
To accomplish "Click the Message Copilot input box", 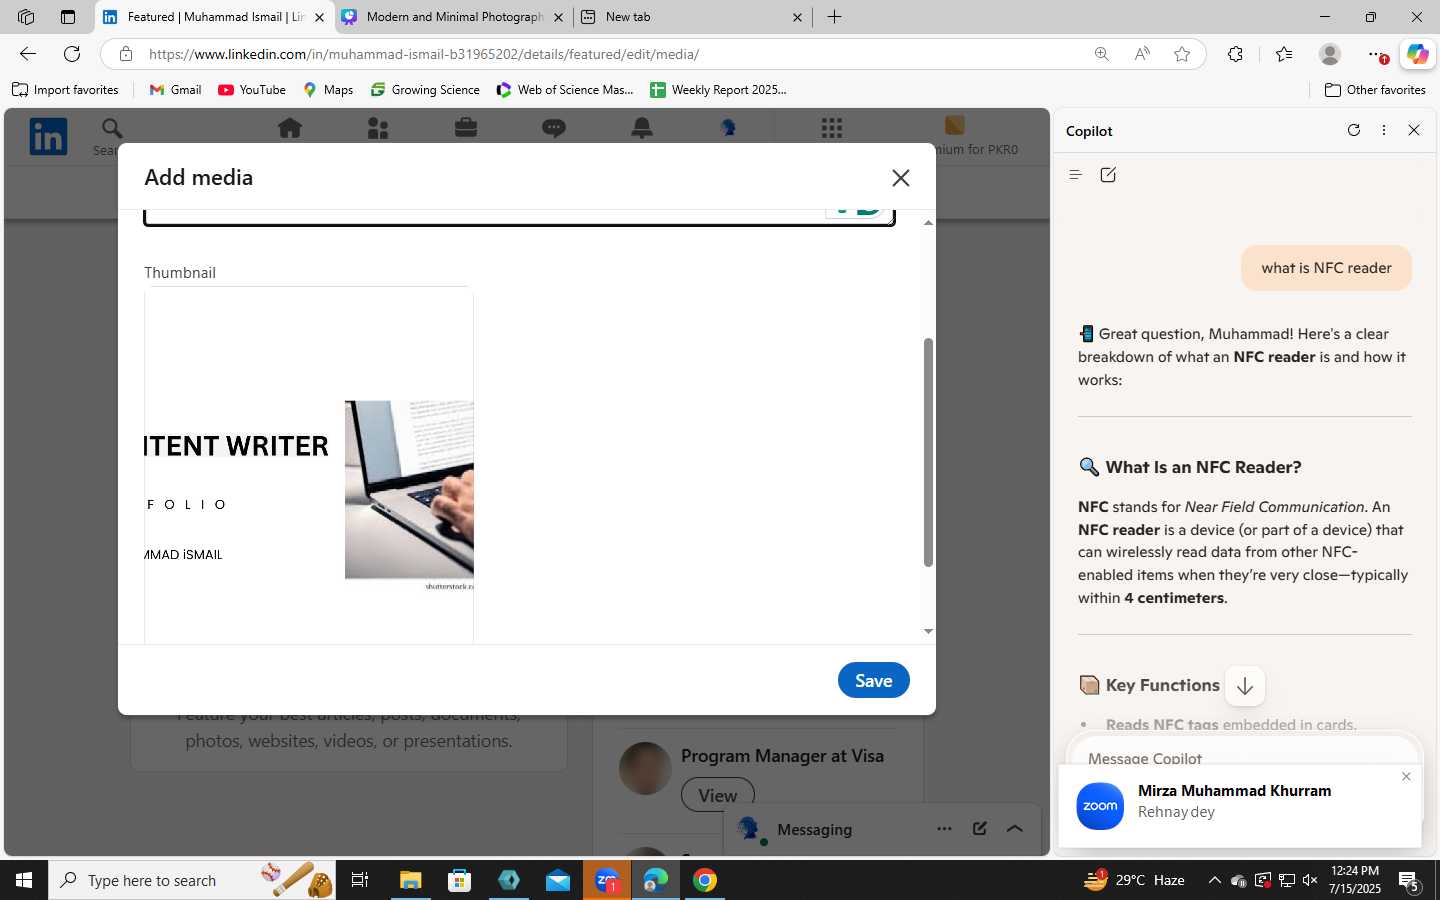I will click(1244, 758).
